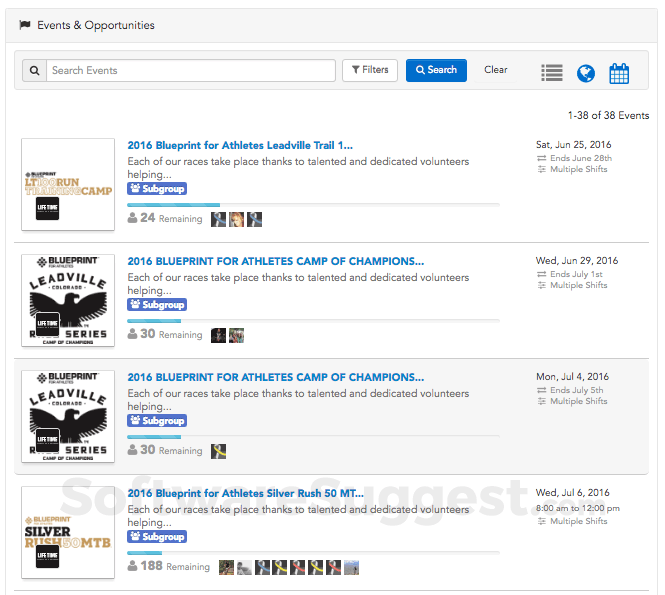Switch to calendar view icon
The width and height of the screenshot is (665, 595).
click(x=619, y=72)
